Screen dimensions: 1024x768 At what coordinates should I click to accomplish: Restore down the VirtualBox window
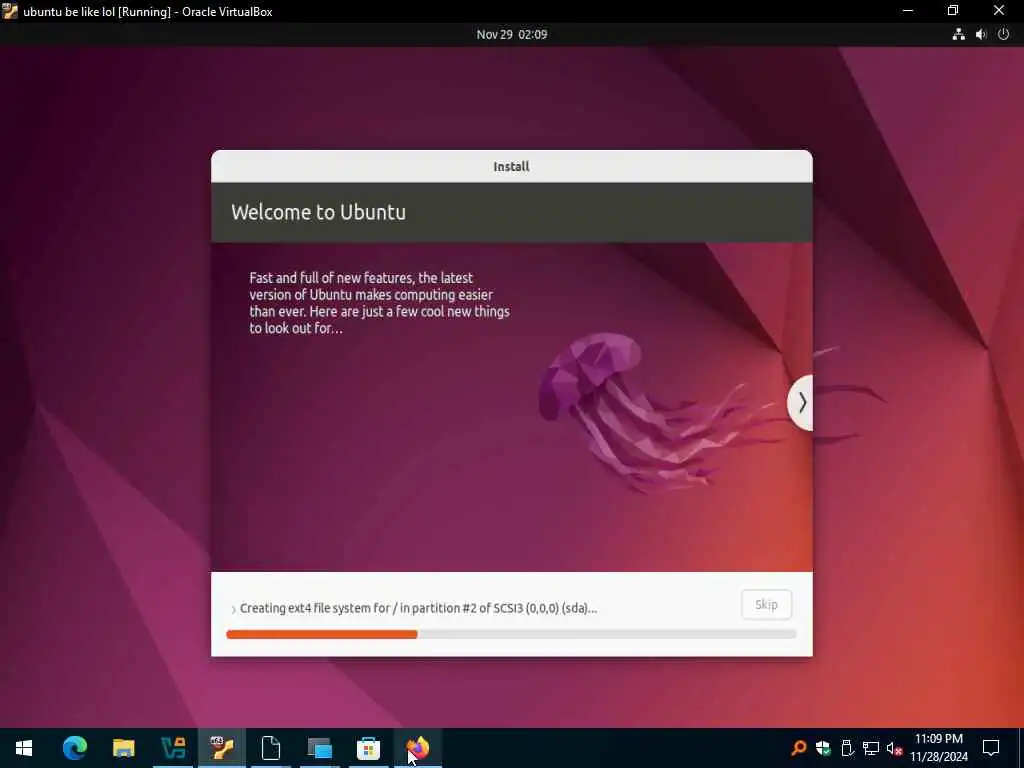(953, 11)
